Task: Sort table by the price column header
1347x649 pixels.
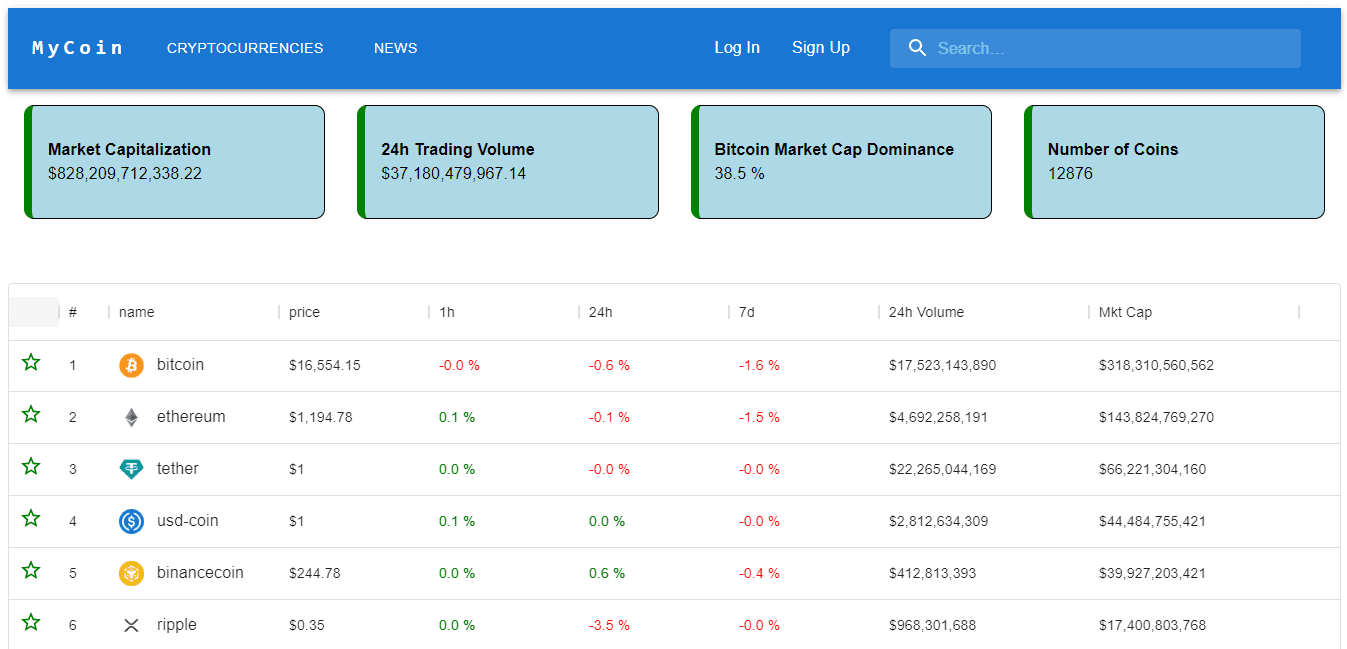Action: click(x=304, y=312)
